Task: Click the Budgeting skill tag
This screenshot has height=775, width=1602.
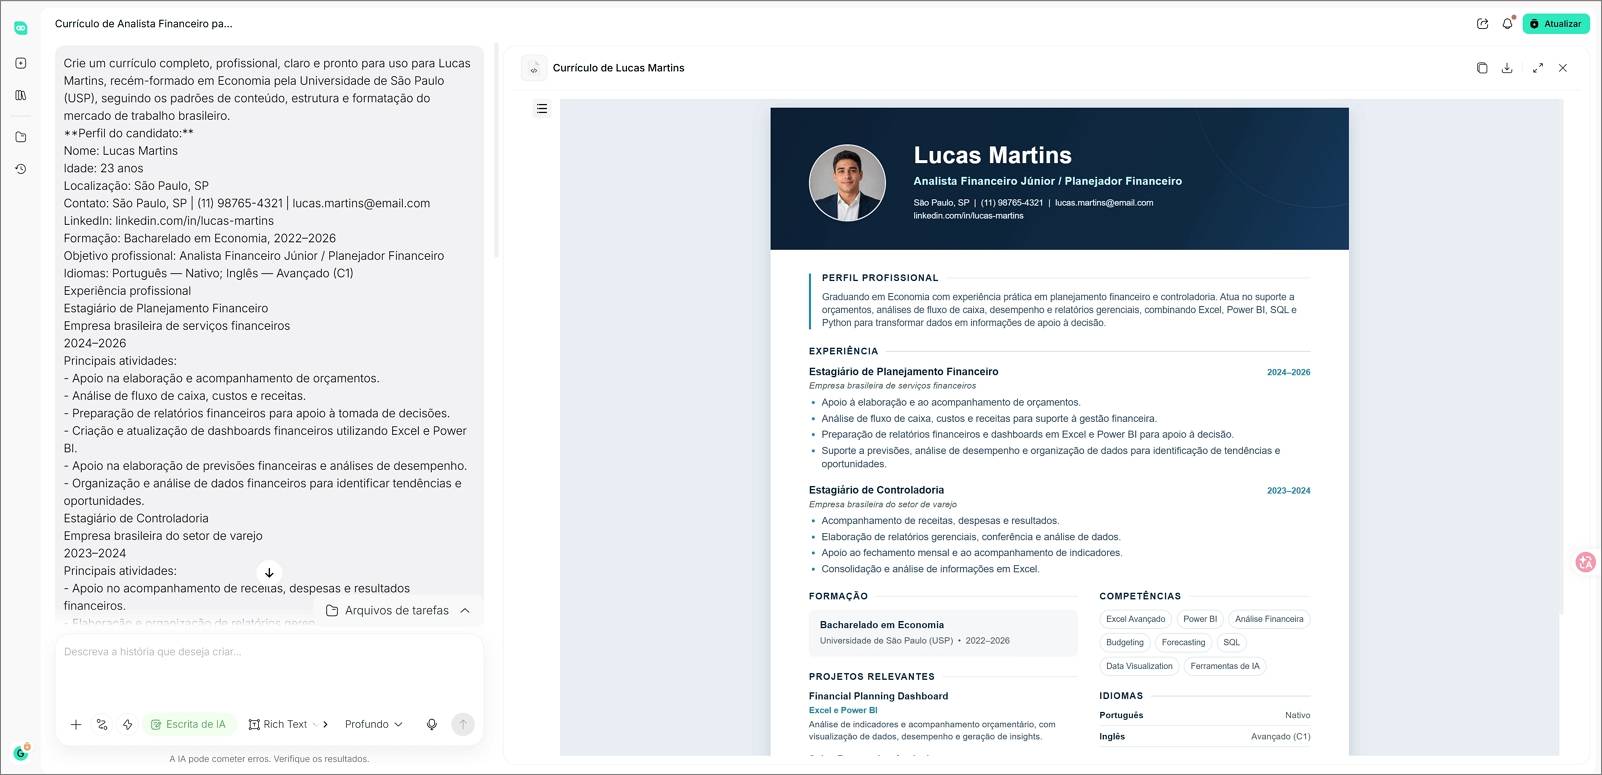Action: click(x=1125, y=642)
